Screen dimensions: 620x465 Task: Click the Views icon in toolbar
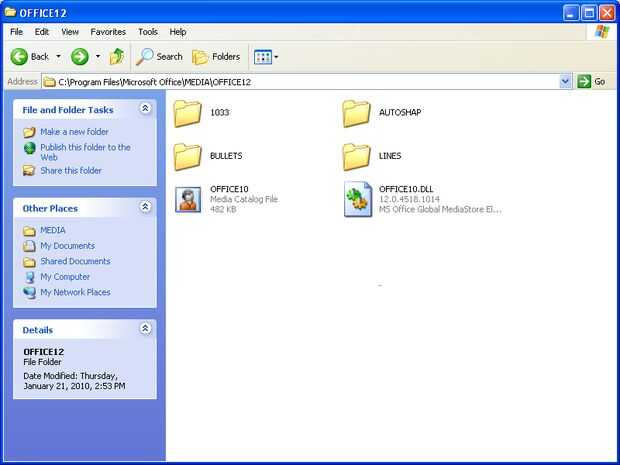[x=263, y=57]
